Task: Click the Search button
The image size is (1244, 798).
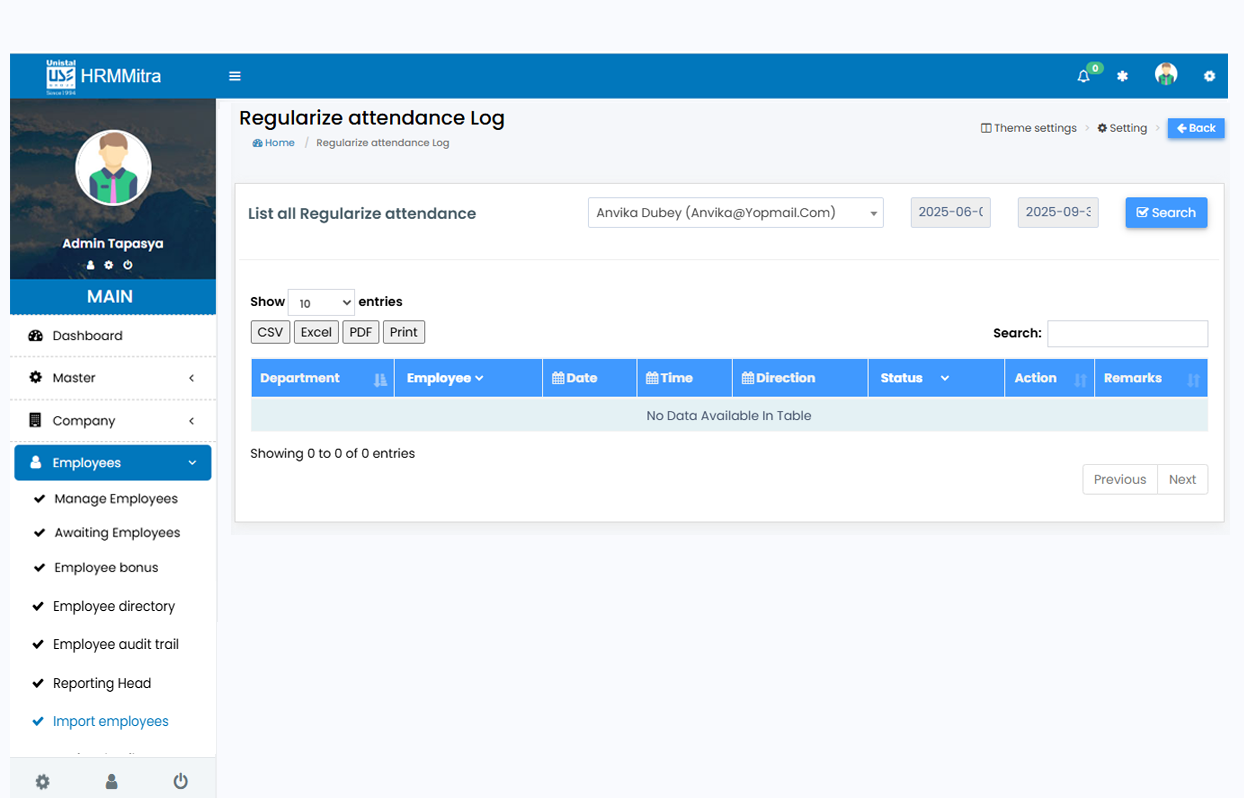Action: pos(1166,213)
